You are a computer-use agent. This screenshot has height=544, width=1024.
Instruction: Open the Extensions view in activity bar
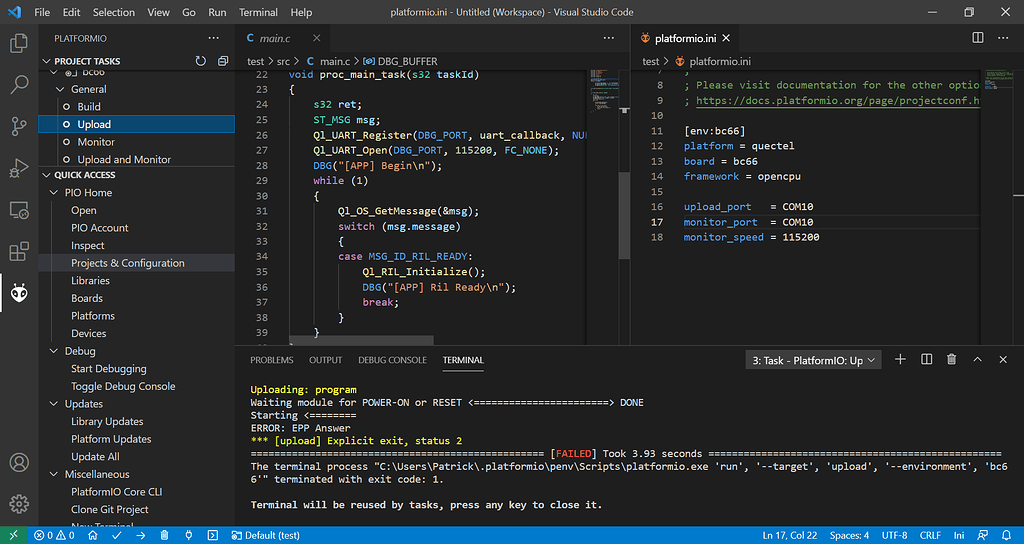point(19,251)
